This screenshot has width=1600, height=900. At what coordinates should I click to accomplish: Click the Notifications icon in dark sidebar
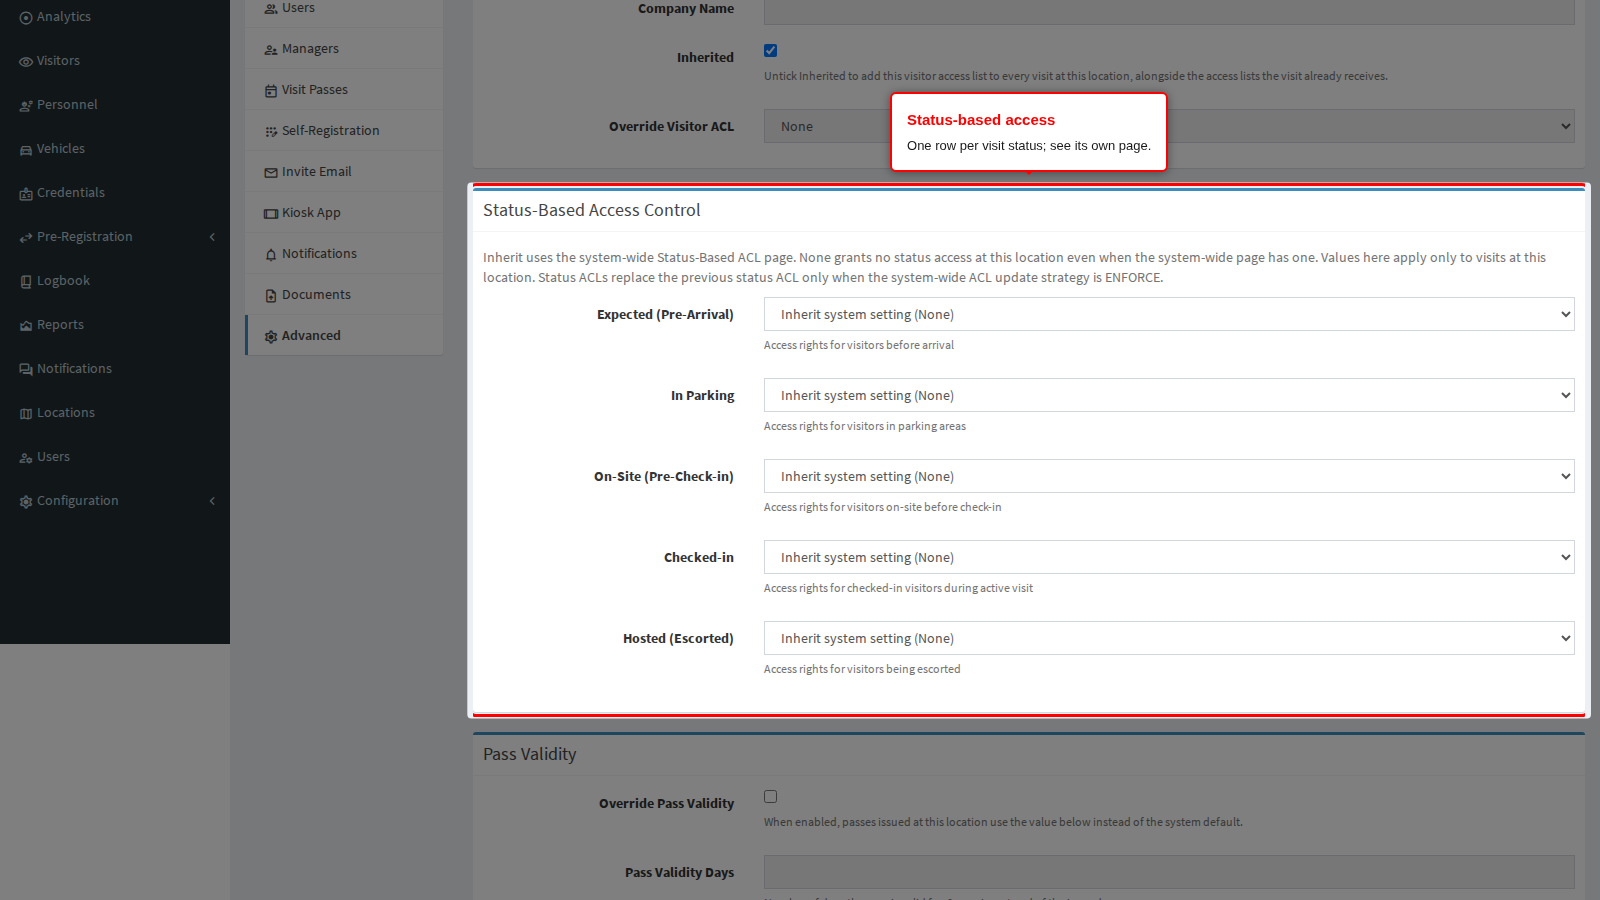(26, 370)
